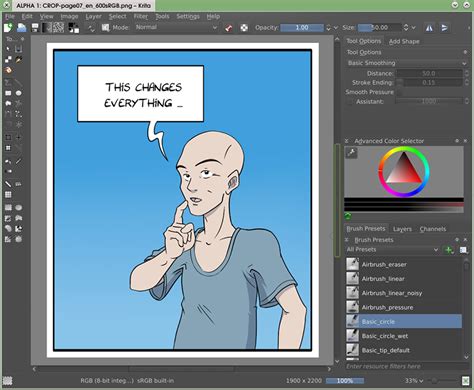Click the resource filter input field
This screenshot has width=474, height=390.
coord(406,366)
